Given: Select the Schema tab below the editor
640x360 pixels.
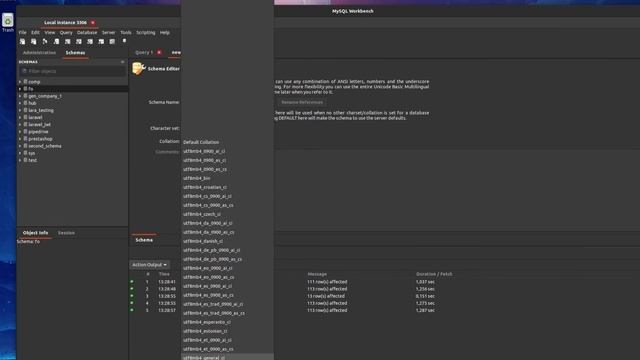Looking at the screenshot, I should click(x=144, y=240).
